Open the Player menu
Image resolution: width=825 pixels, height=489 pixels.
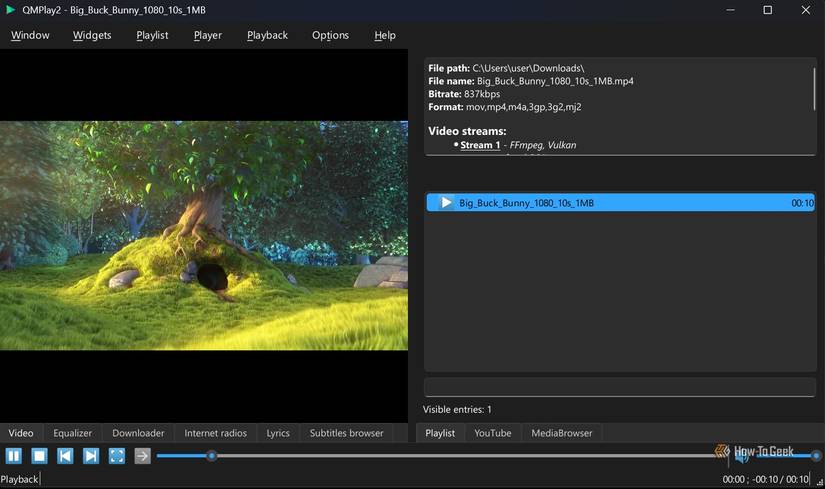[x=208, y=35]
